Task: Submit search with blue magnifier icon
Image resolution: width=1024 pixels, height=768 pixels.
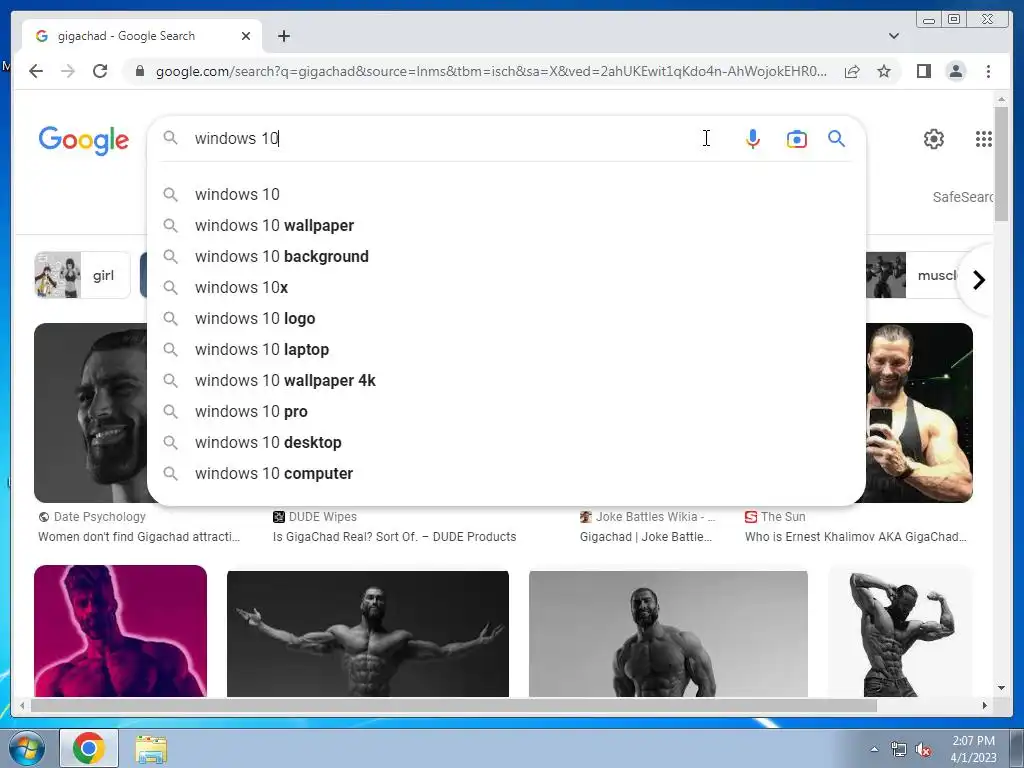Action: pyautogui.click(x=837, y=138)
